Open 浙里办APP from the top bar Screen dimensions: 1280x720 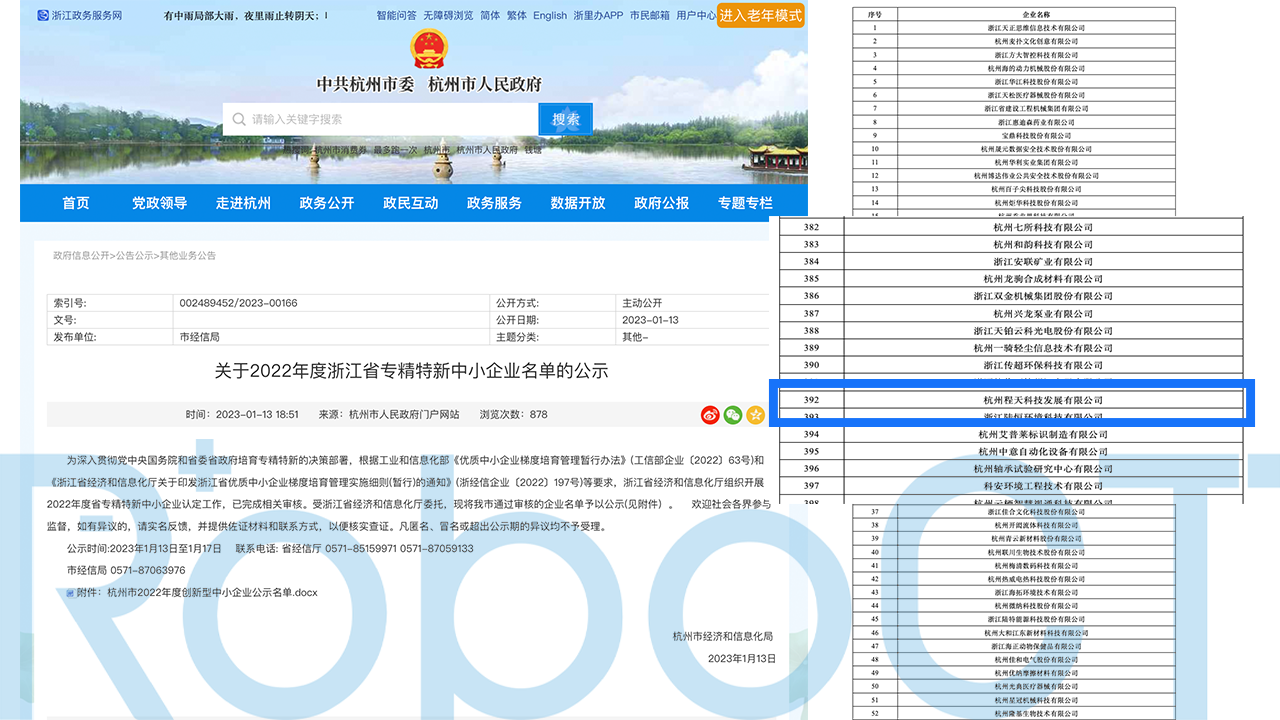pos(598,15)
